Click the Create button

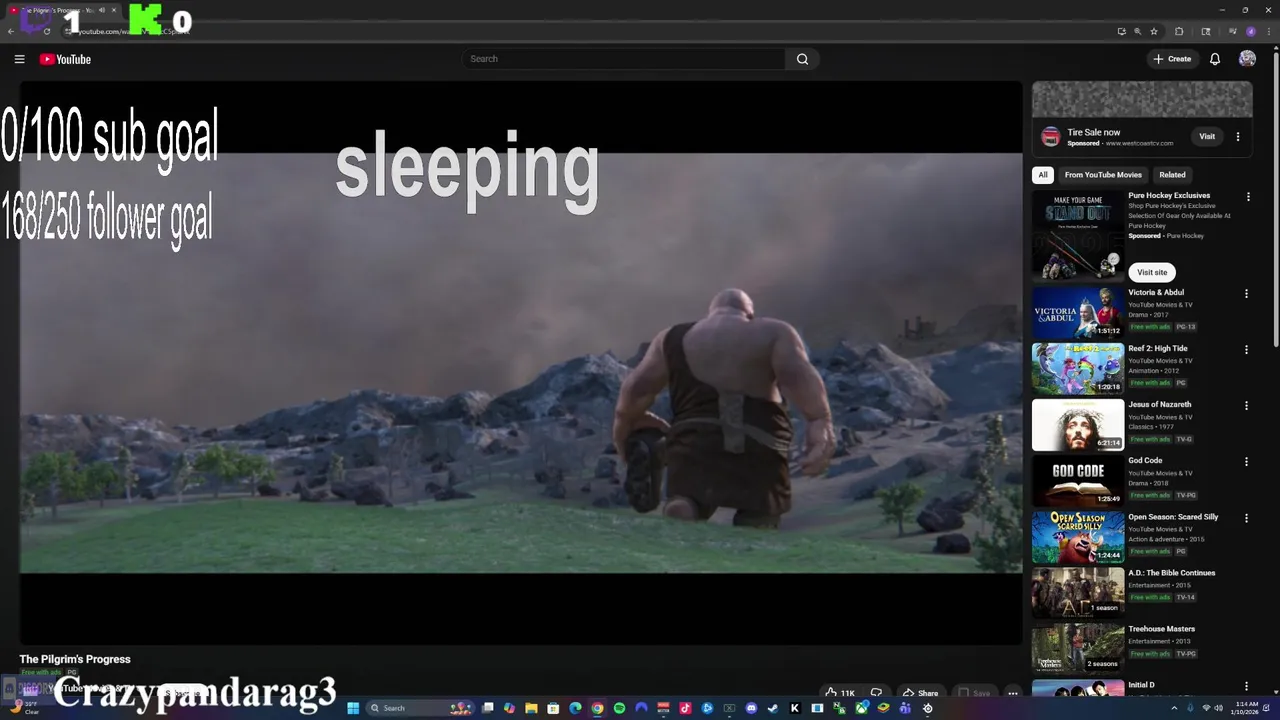coord(1172,59)
